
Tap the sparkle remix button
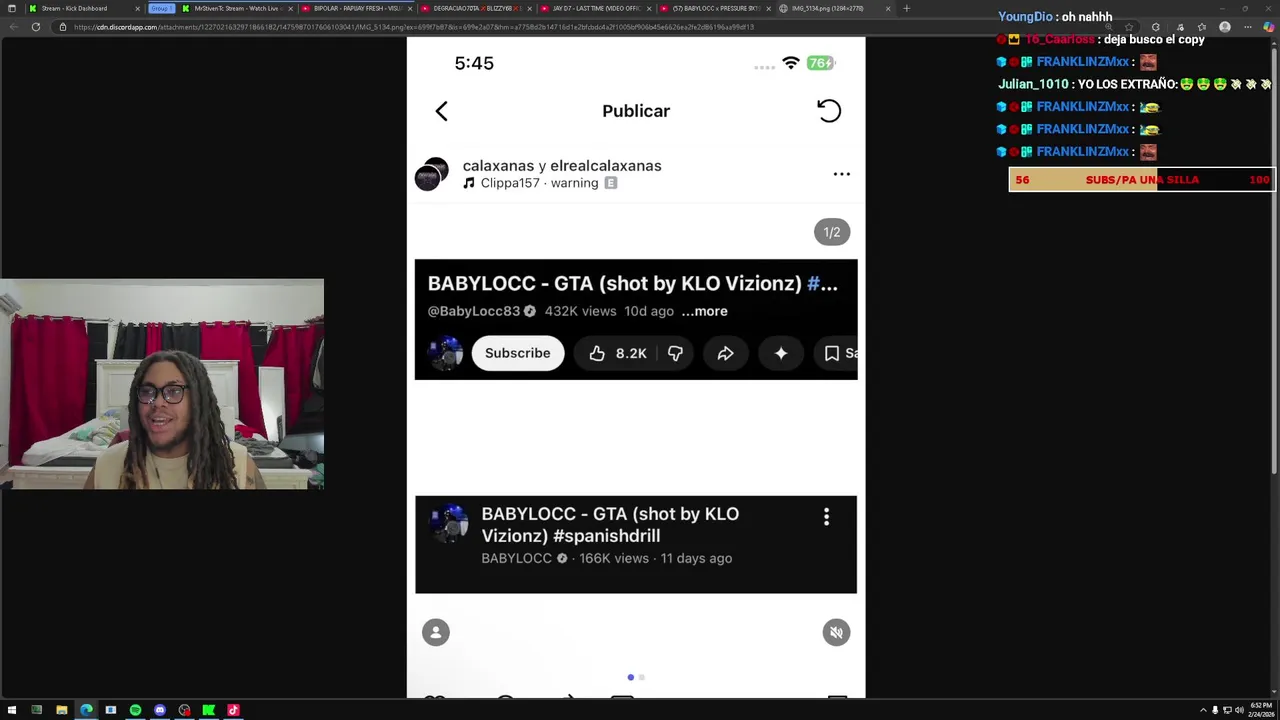click(781, 353)
